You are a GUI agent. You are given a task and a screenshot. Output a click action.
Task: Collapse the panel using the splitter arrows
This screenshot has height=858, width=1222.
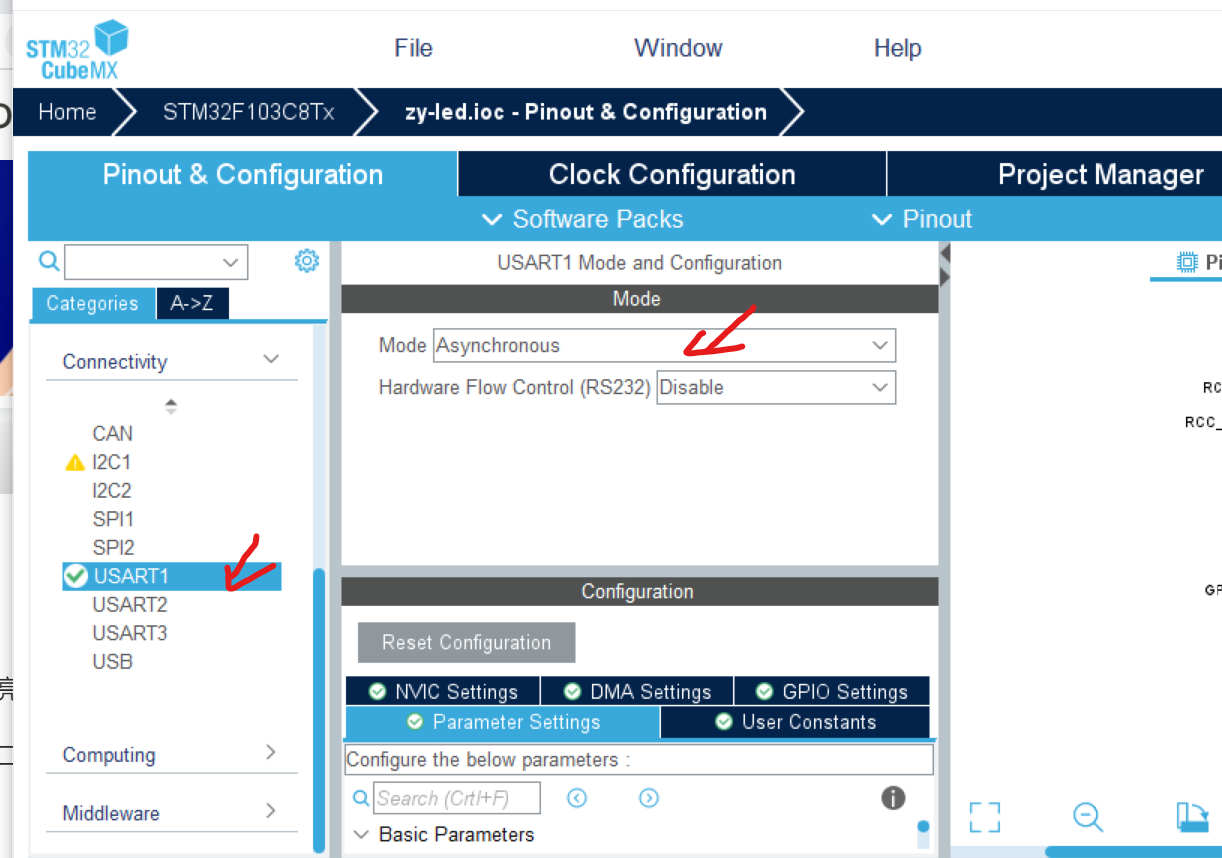pyautogui.click(x=945, y=266)
